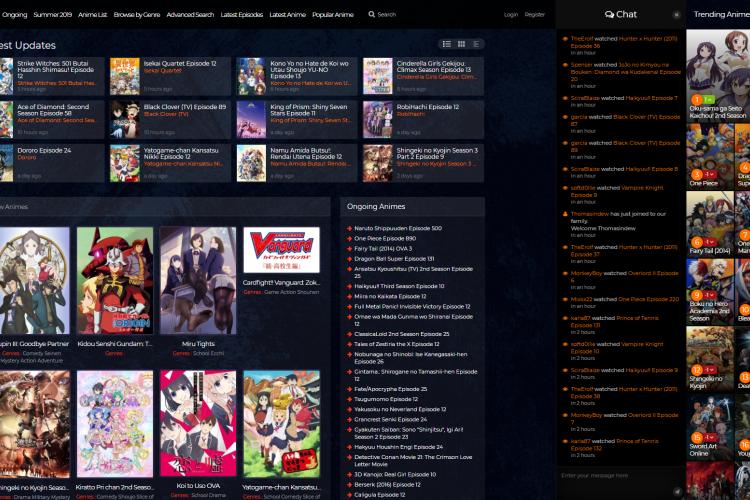Click arrow bullet beside Naruto Shippuuden Episode 500

349,229
